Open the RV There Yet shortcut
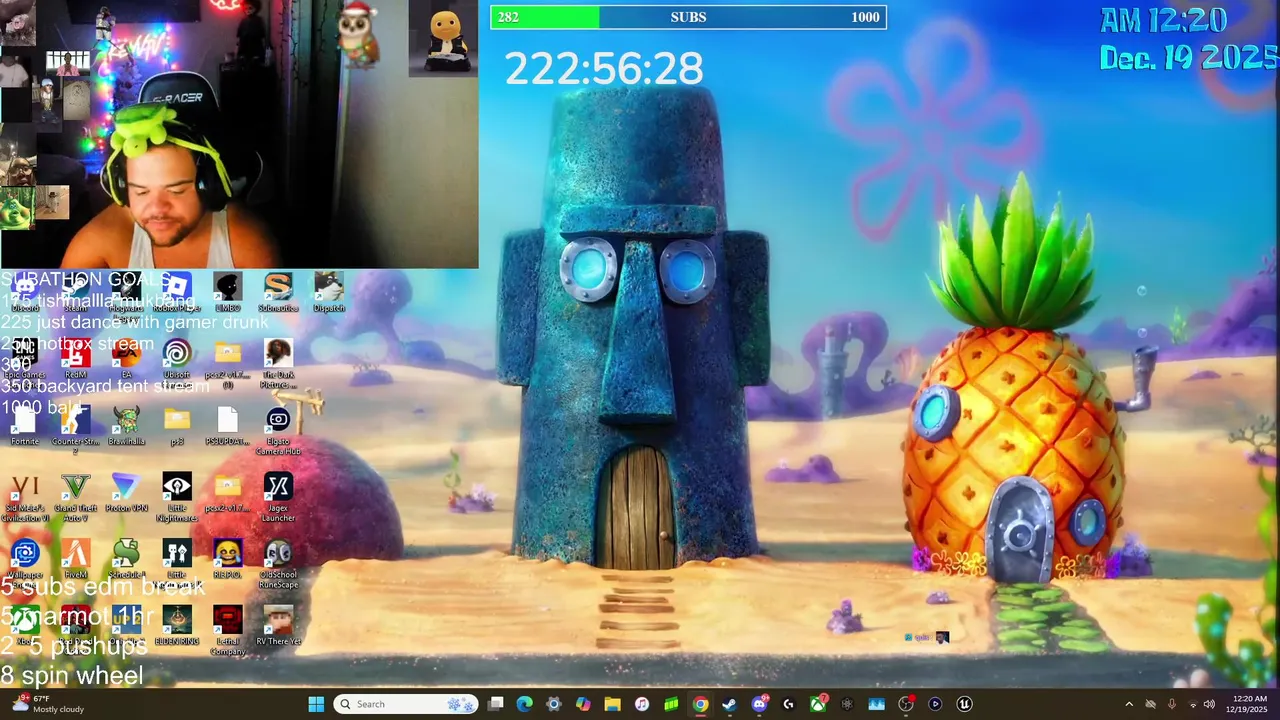This screenshot has width=1280, height=720. [x=278, y=626]
